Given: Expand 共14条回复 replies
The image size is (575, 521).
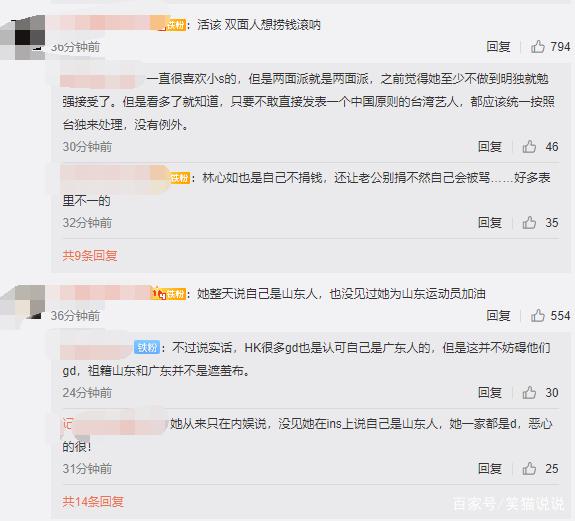Looking at the screenshot, I should tap(93, 501).
